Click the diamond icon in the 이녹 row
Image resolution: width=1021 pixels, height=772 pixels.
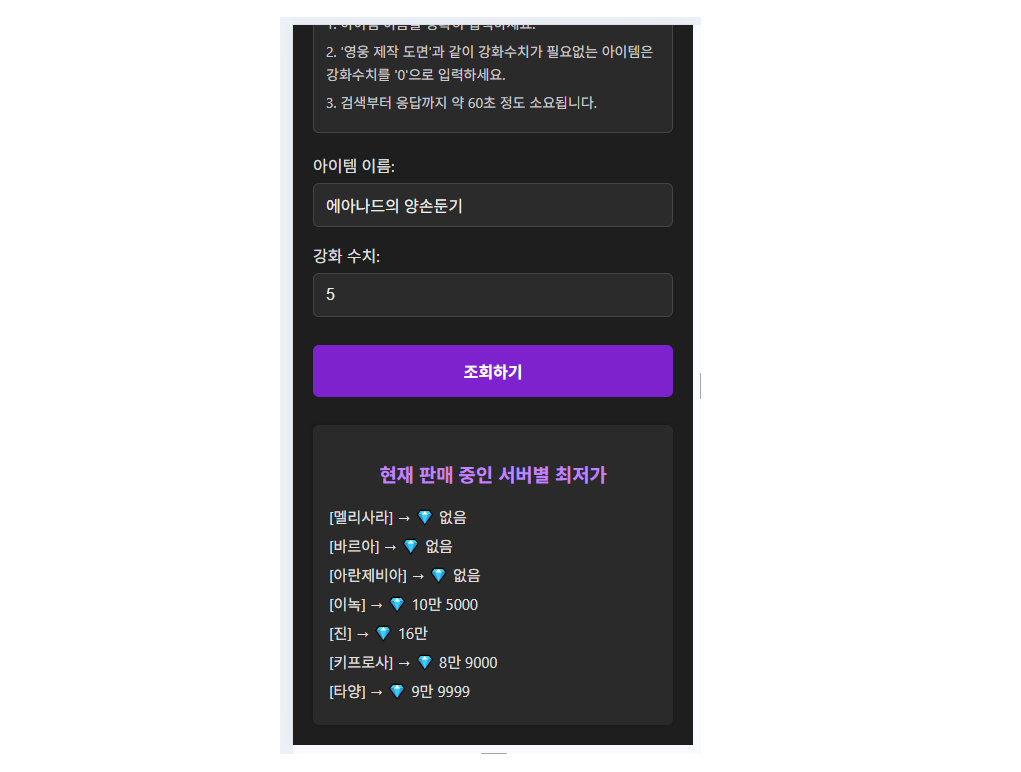coord(397,605)
